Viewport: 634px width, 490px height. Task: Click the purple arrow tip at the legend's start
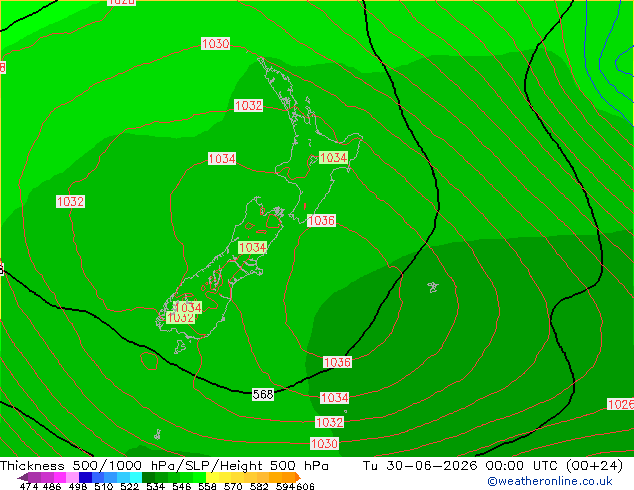tap(23, 477)
